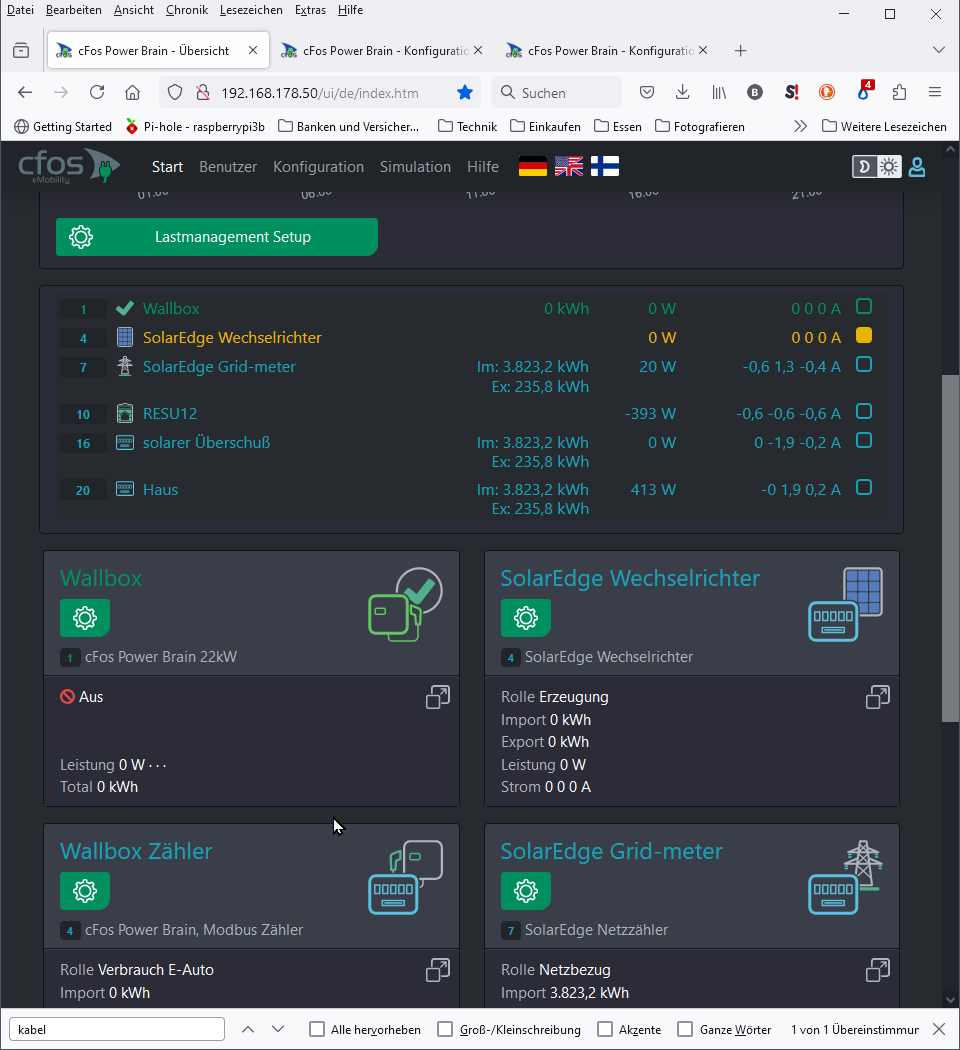
Task: Open settings gear on Wallbox Zähler card
Action: (85, 891)
